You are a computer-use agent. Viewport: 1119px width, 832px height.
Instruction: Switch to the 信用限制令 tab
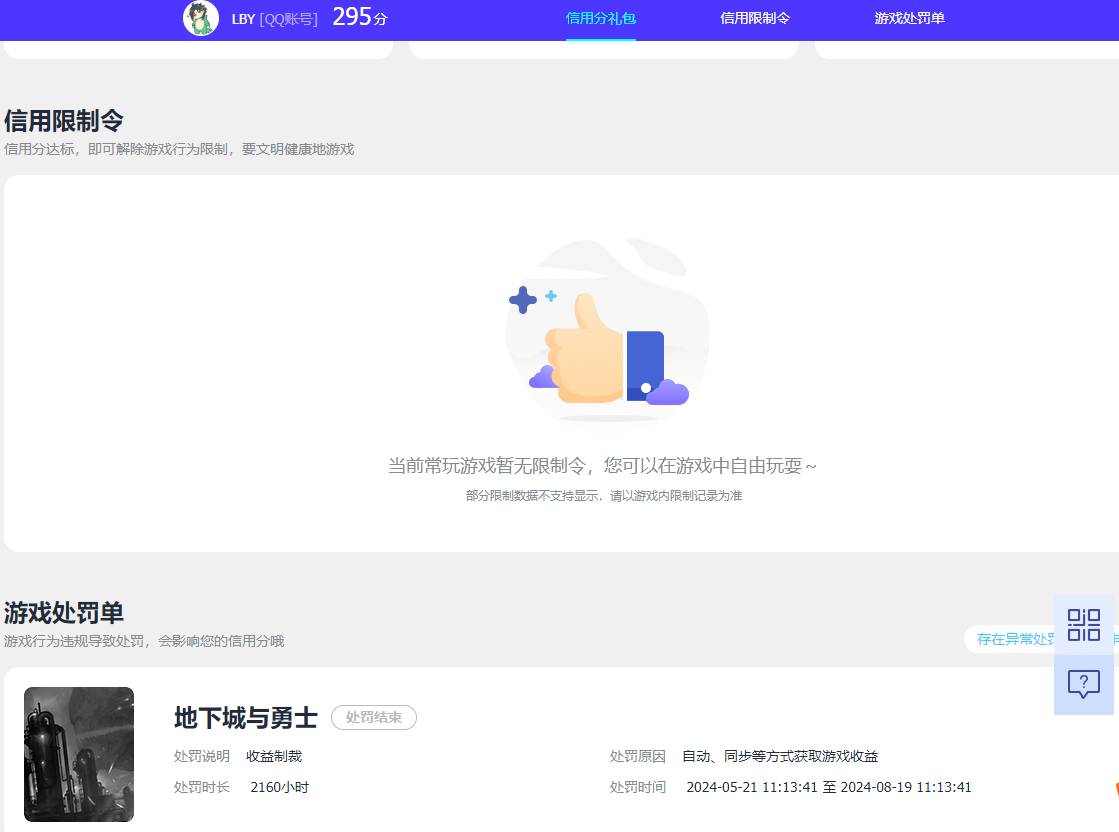point(754,18)
